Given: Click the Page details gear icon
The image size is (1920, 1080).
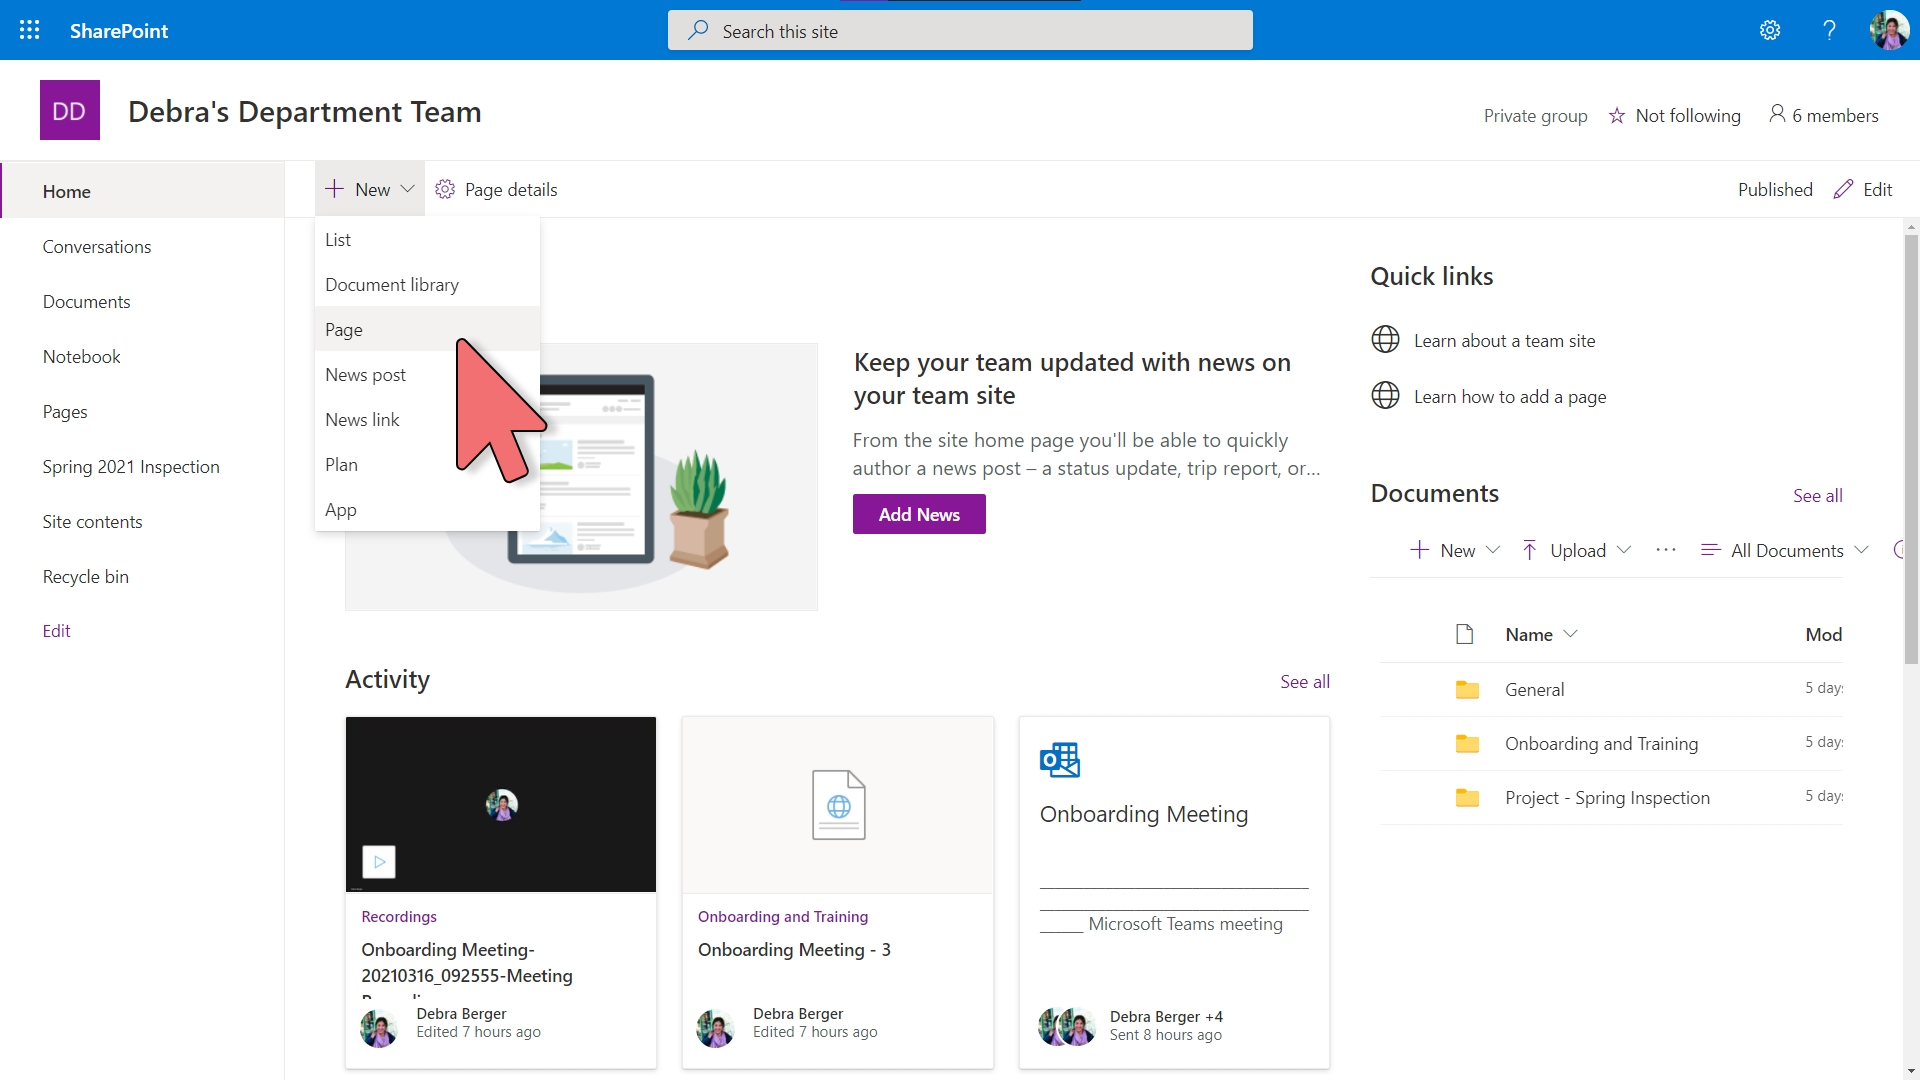Looking at the screenshot, I should 445,189.
